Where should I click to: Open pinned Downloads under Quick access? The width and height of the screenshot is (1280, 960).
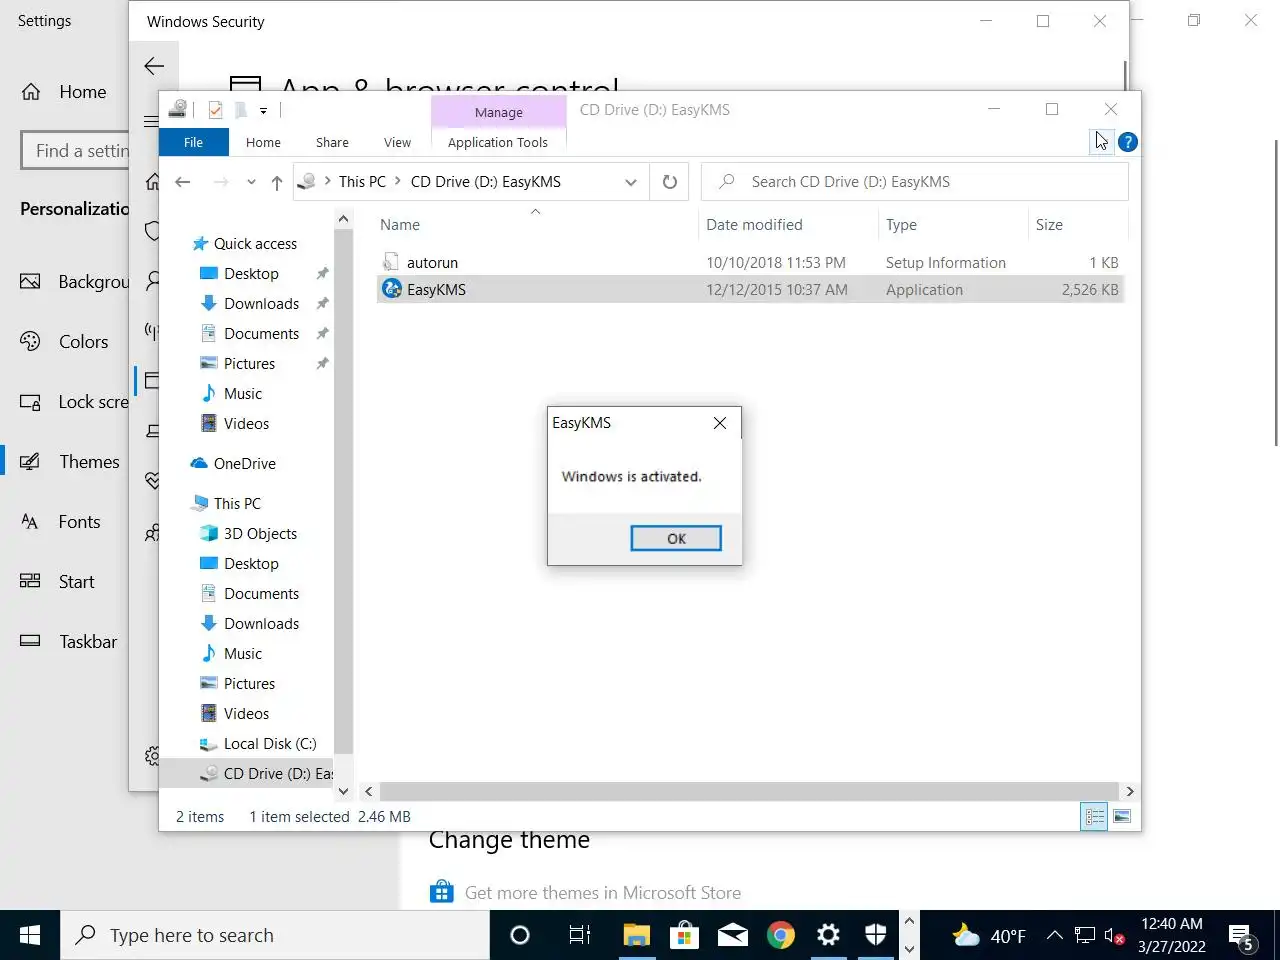pyautogui.click(x=261, y=304)
